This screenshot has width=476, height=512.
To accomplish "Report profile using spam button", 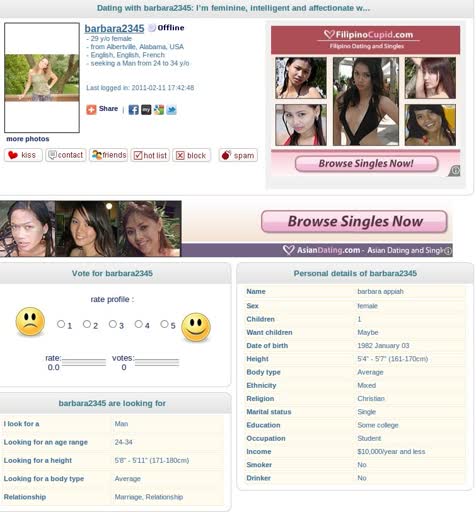I will [238, 155].
